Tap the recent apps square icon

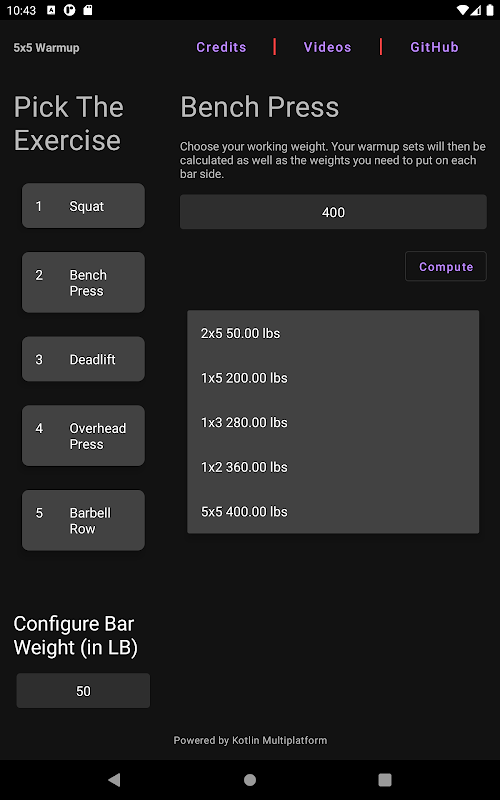[x=385, y=779]
